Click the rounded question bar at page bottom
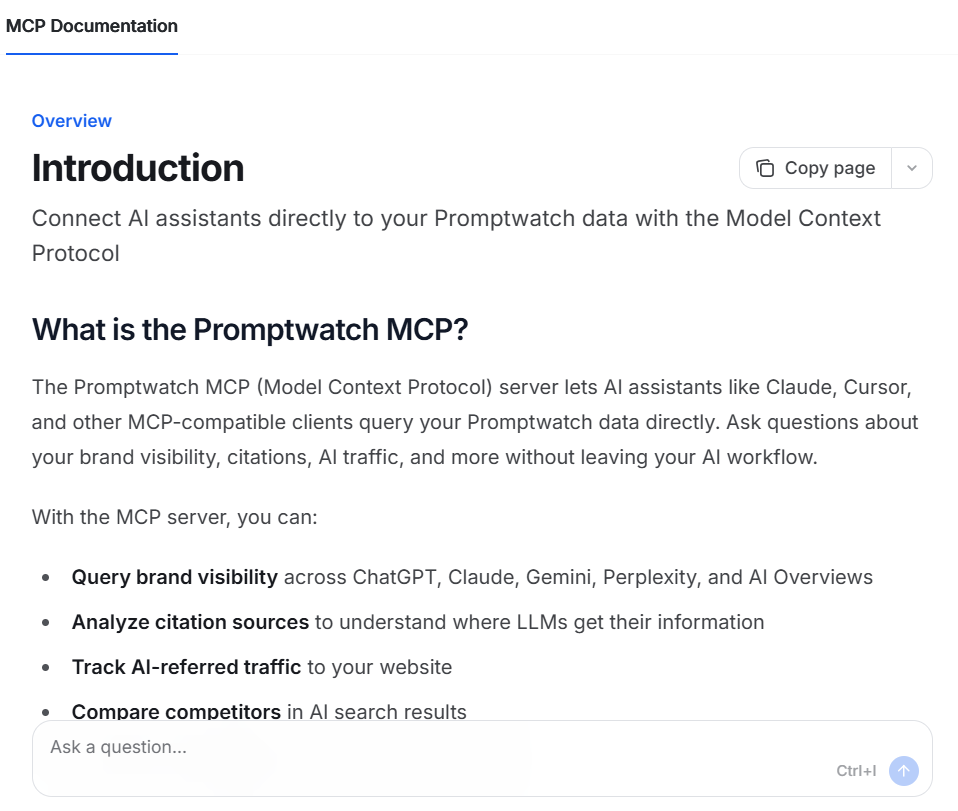 tap(480, 757)
